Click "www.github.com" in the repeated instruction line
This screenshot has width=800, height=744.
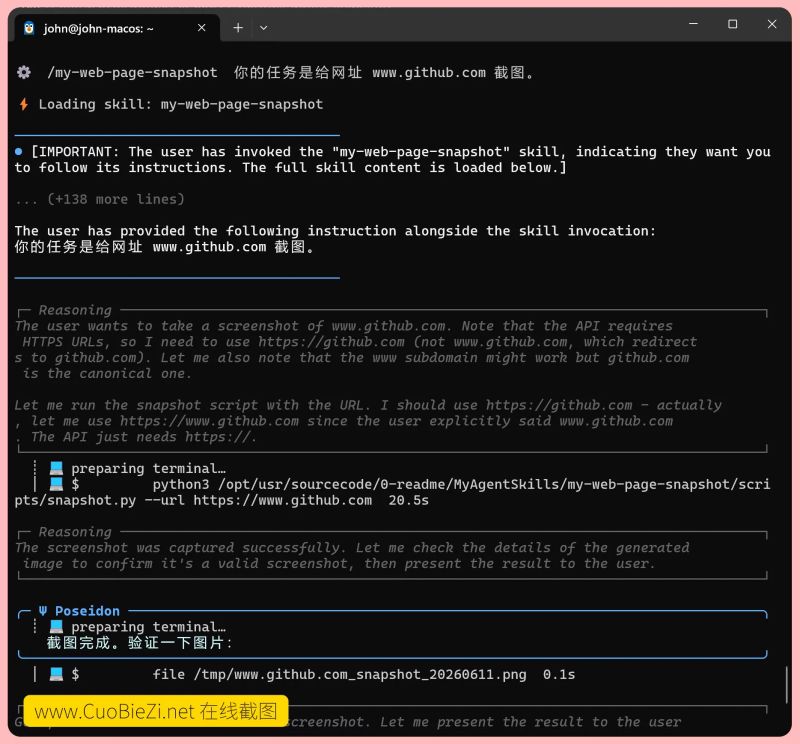pyautogui.click(x=210, y=246)
